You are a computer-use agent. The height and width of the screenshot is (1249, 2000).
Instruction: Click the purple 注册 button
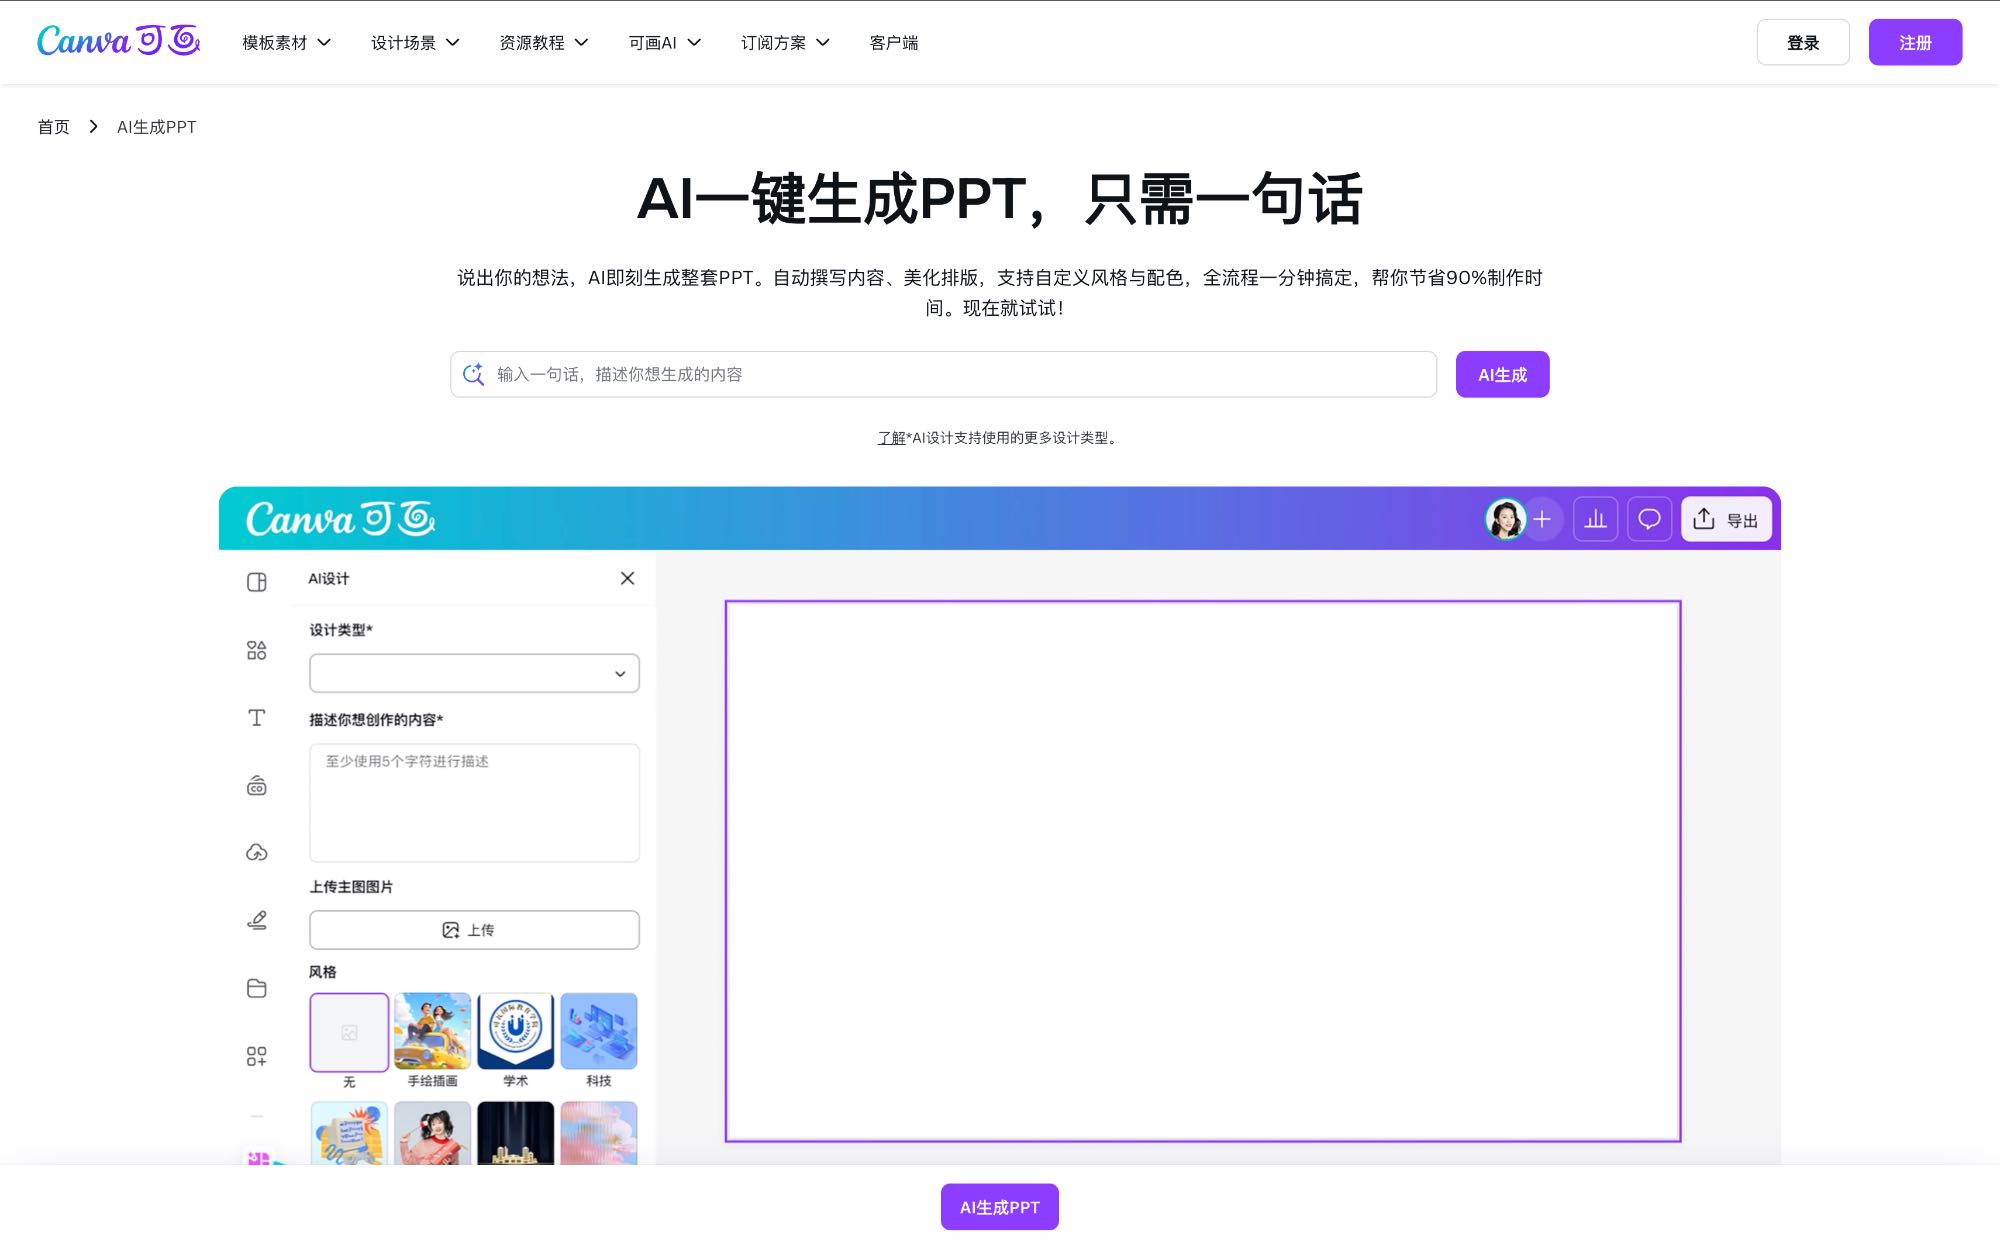click(1914, 43)
